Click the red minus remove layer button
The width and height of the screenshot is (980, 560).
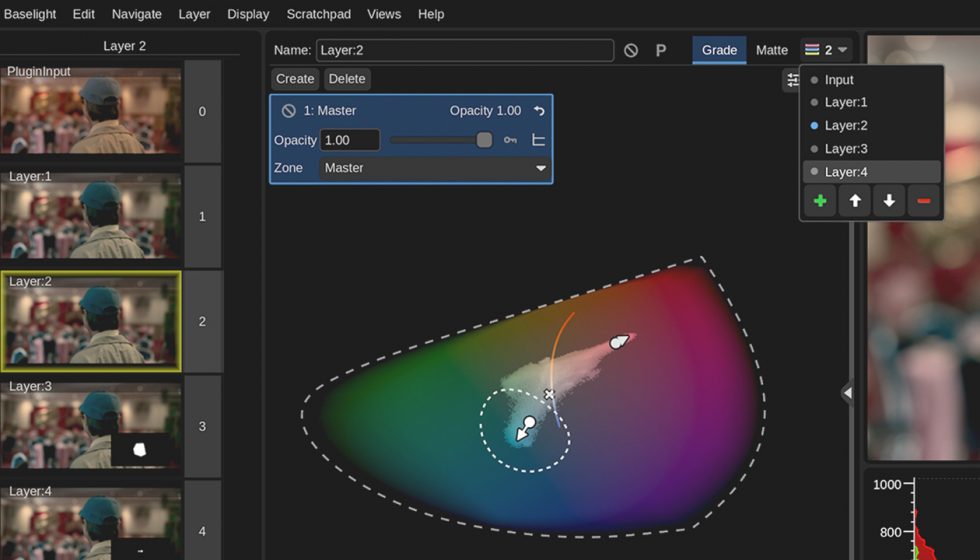923,201
